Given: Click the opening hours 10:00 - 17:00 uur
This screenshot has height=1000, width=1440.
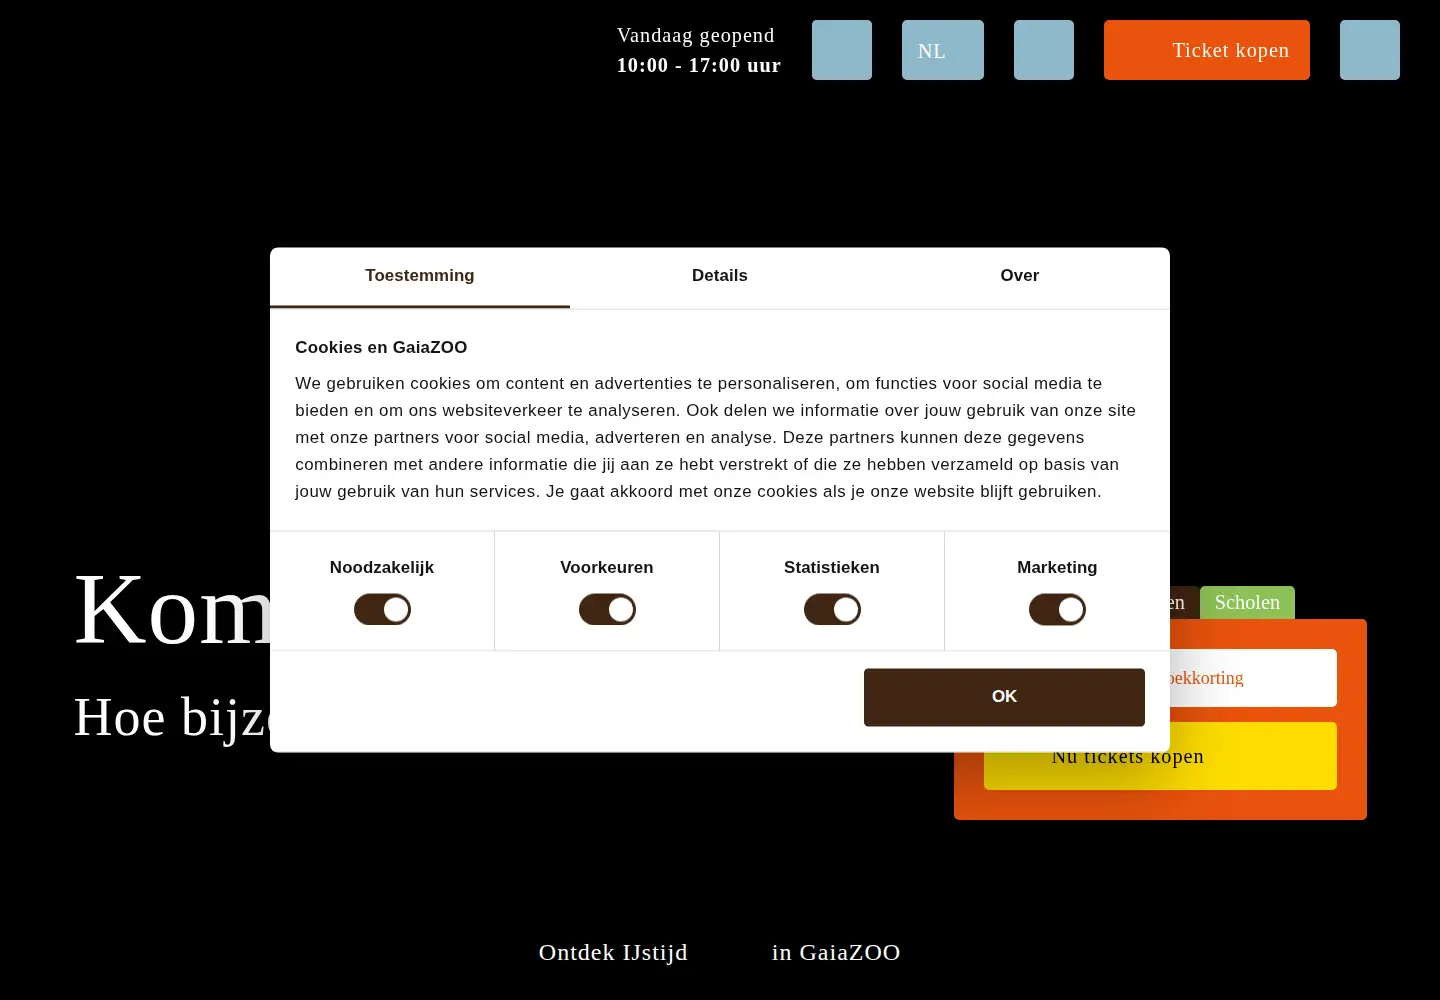Looking at the screenshot, I should coord(699,65).
